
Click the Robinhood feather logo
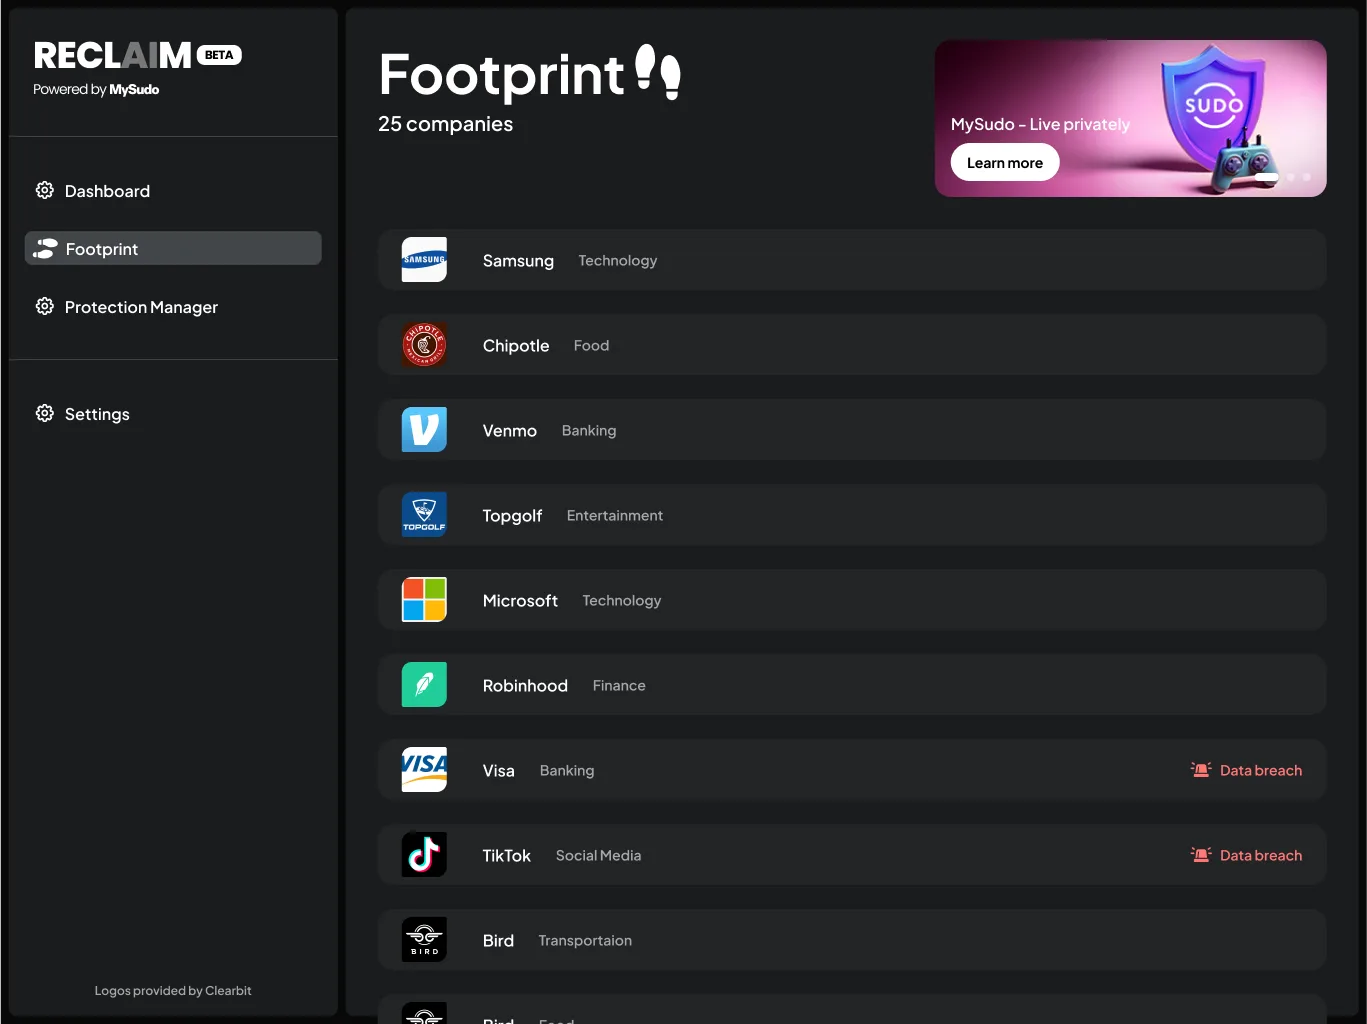(424, 685)
